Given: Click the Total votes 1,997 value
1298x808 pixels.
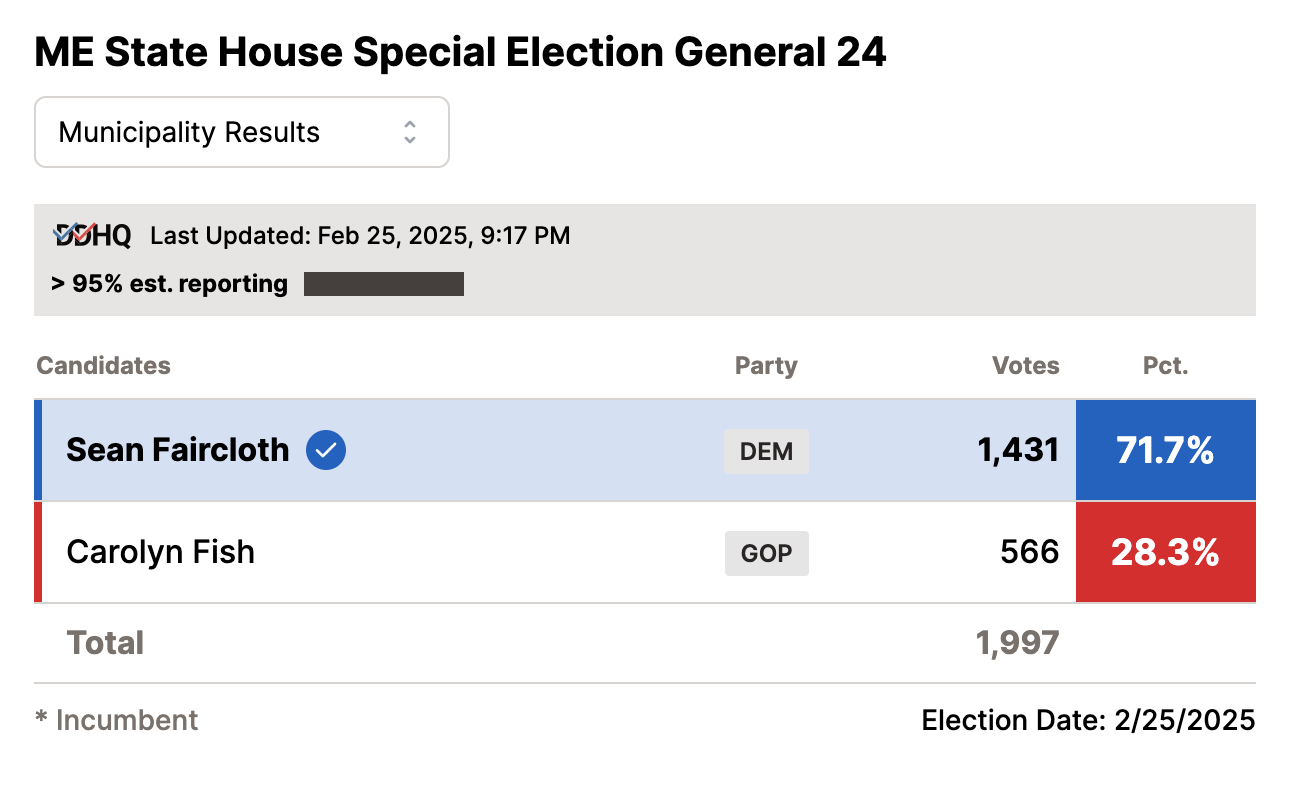Looking at the screenshot, I should [1018, 642].
